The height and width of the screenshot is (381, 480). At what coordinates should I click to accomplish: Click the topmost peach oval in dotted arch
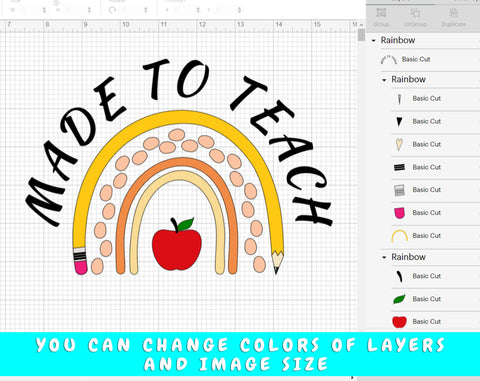[177, 135]
